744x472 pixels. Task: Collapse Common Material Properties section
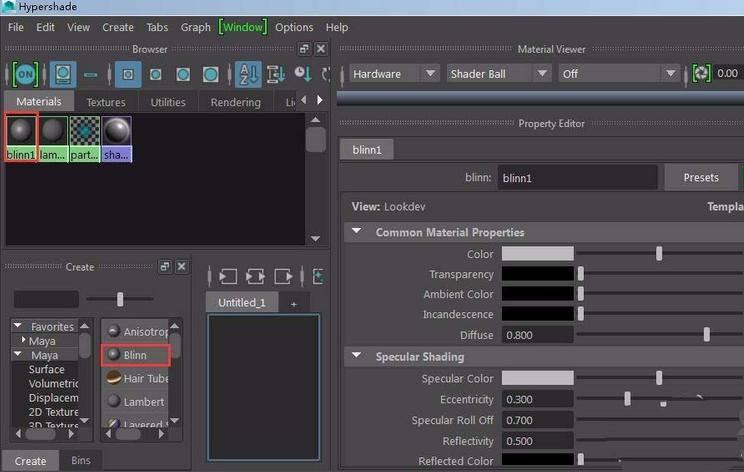356,231
